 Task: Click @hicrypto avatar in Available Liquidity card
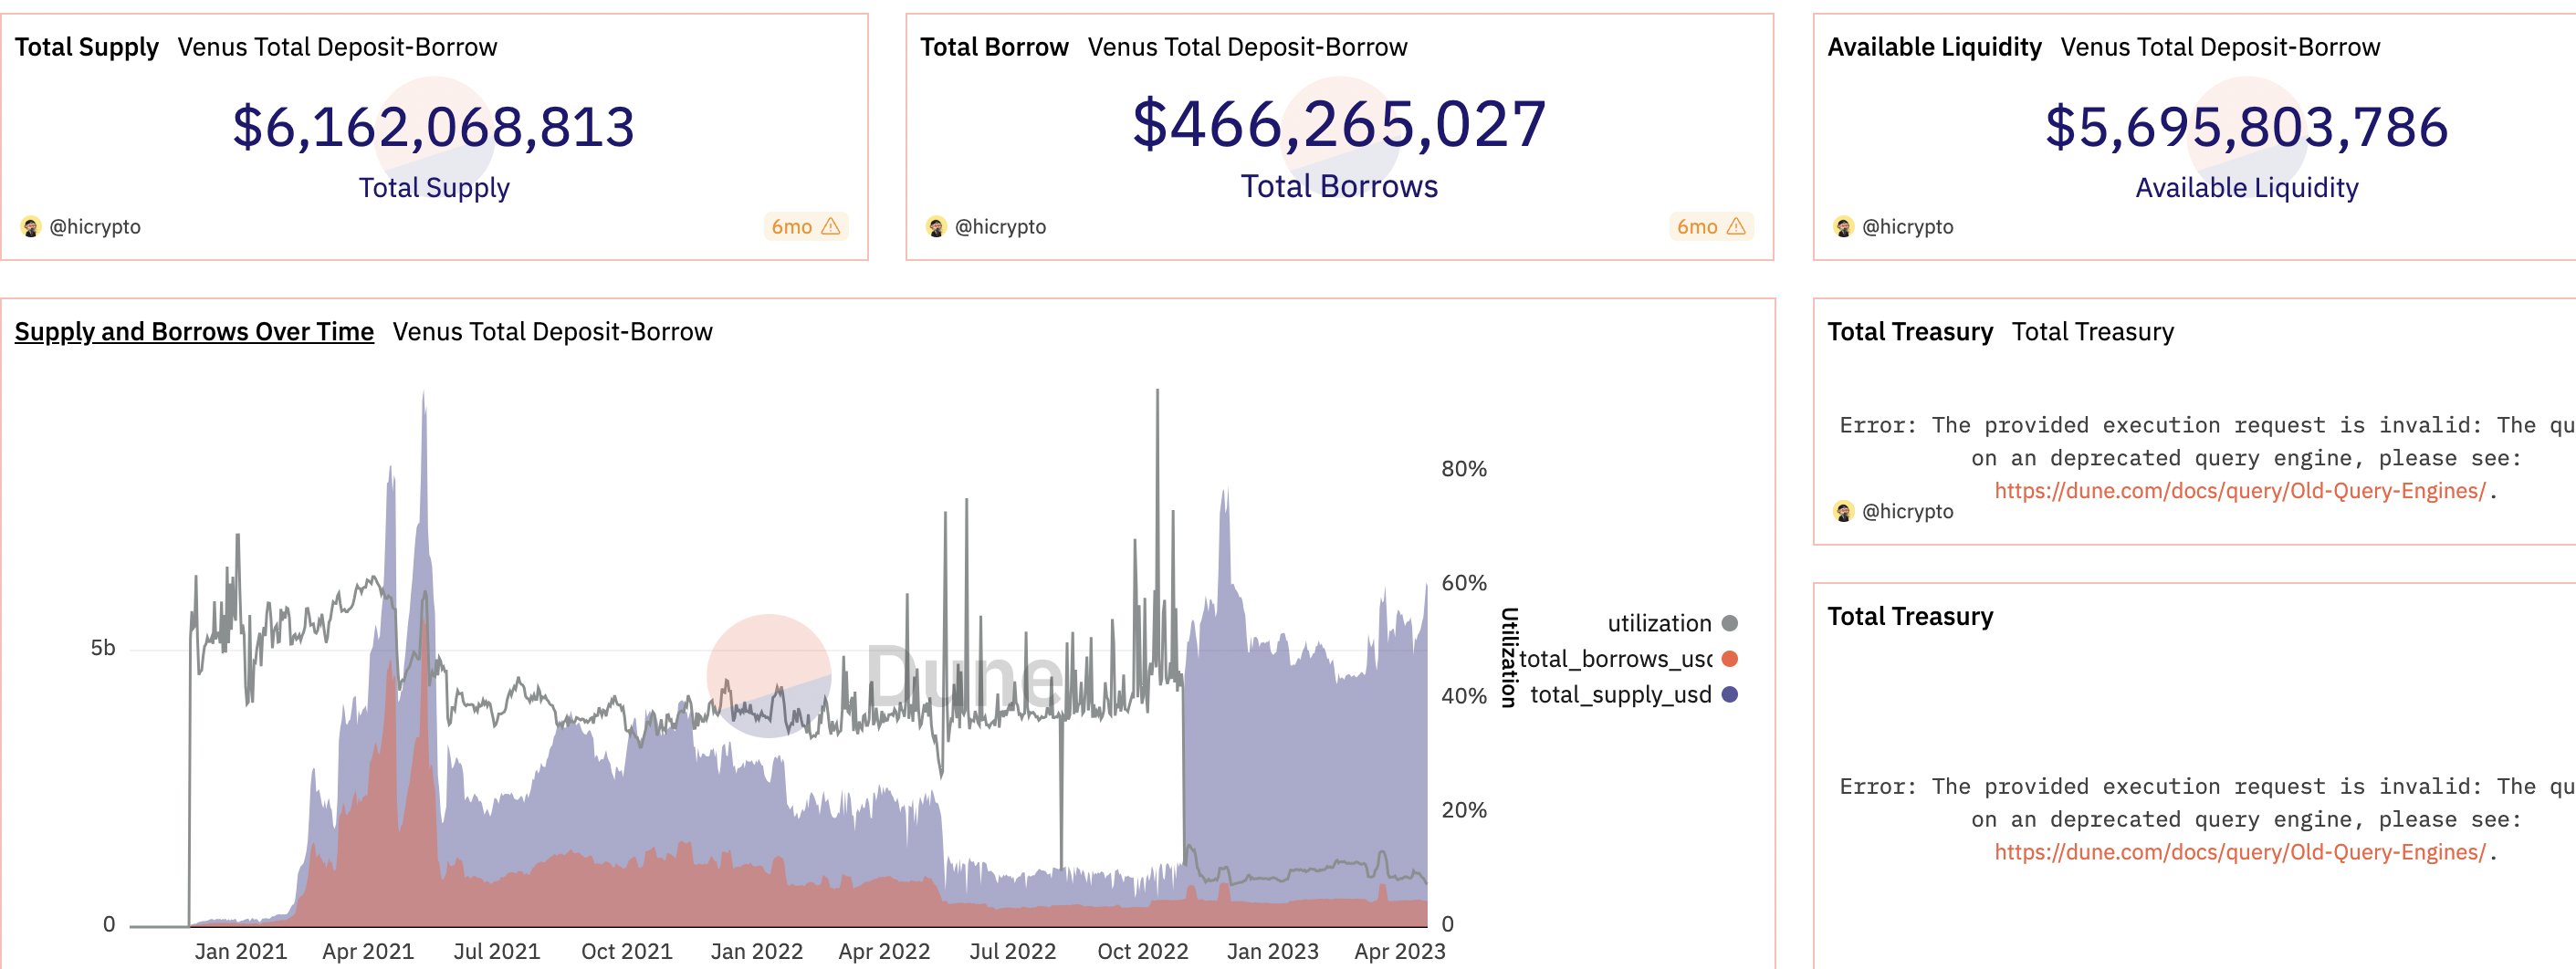[1844, 227]
